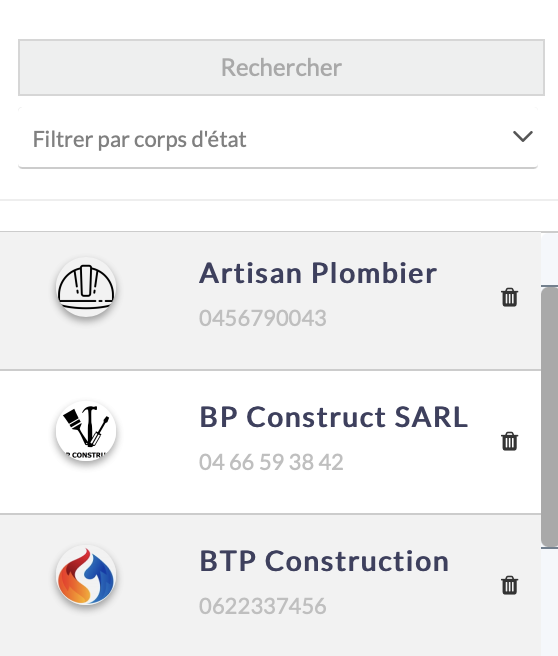Select the BTP Construction company name
This screenshot has height=656, width=558.
click(x=324, y=561)
